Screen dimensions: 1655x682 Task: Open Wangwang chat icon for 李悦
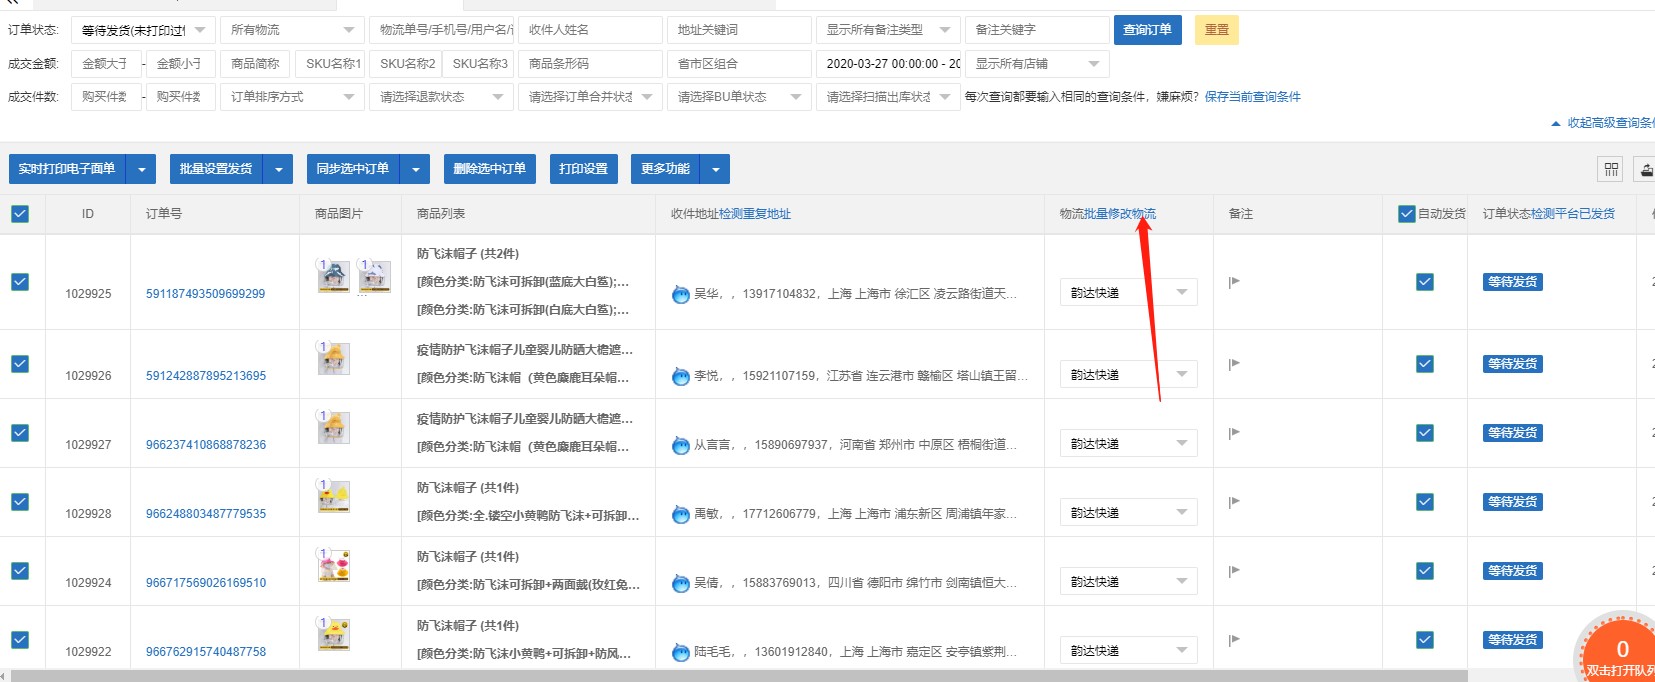pyautogui.click(x=681, y=376)
